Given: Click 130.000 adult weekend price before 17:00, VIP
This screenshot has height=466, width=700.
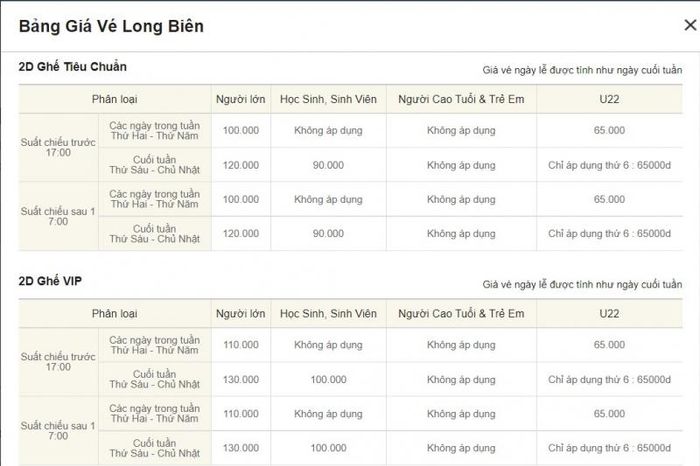Looking at the screenshot, I should point(240,380).
